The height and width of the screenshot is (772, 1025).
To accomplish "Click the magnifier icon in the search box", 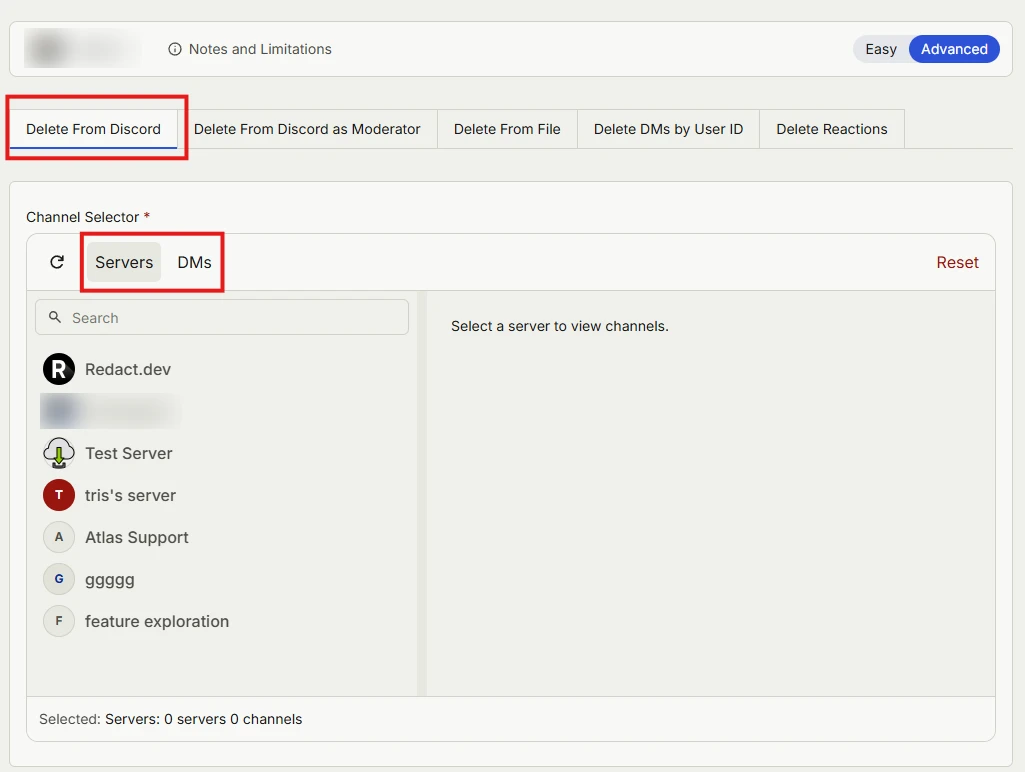I will pos(55,317).
